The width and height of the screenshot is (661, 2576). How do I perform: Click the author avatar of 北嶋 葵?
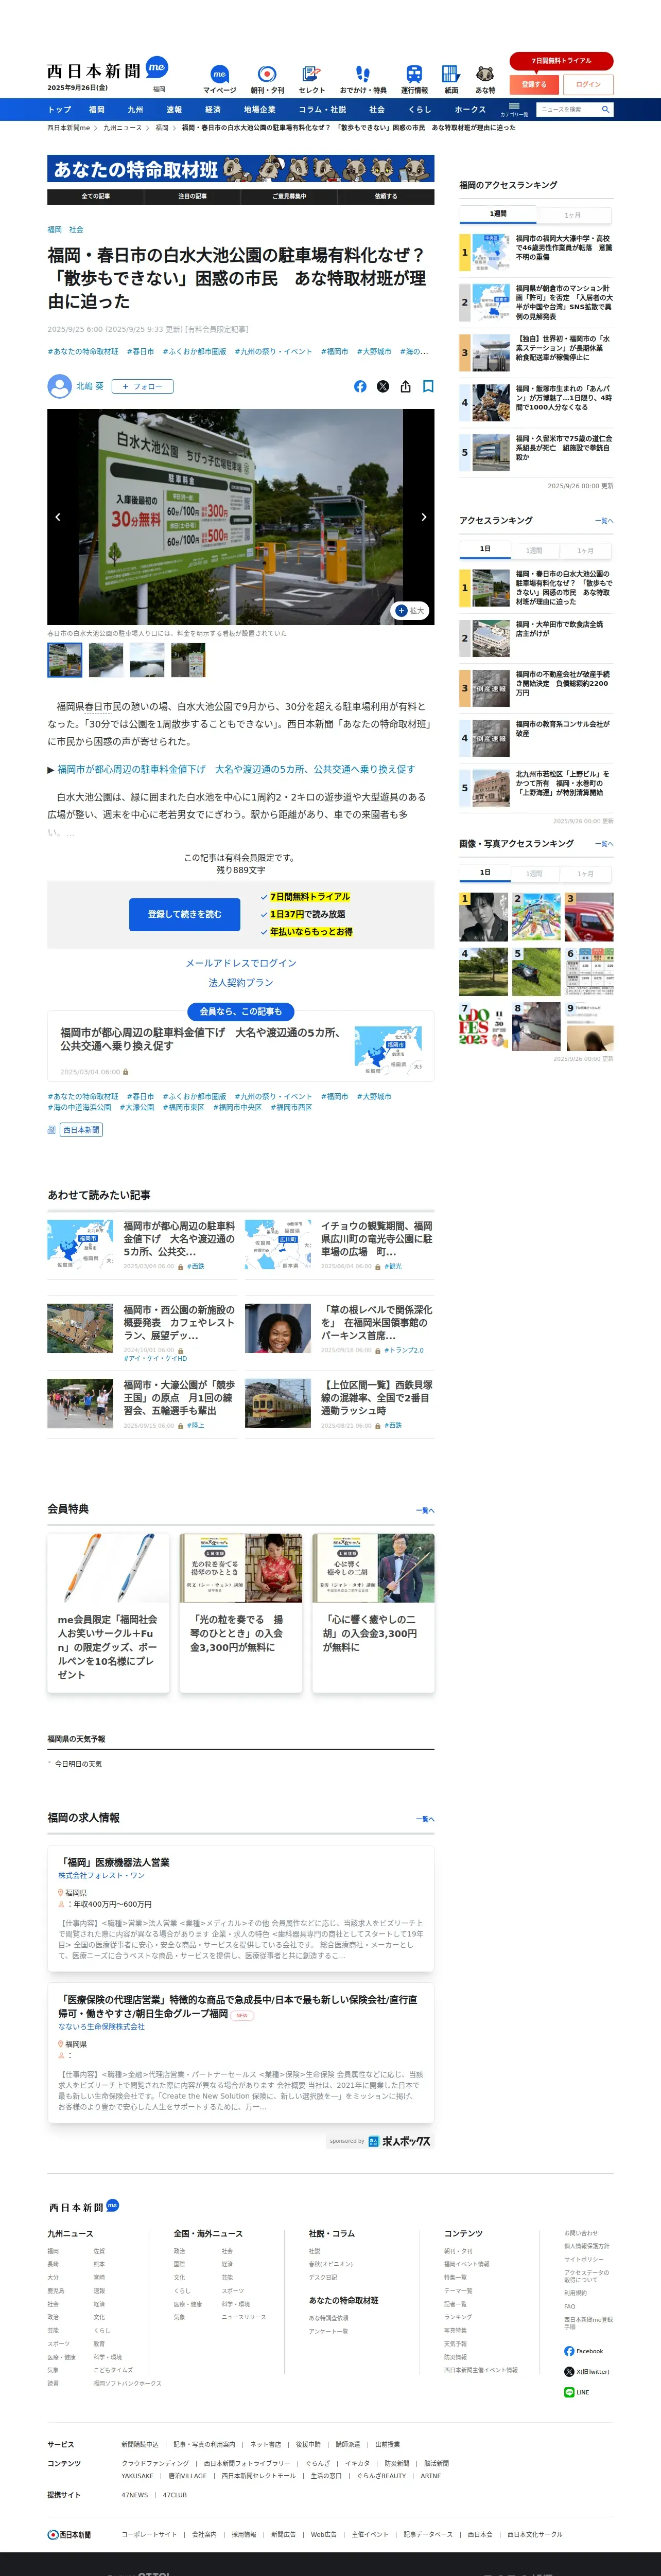(x=59, y=386)
